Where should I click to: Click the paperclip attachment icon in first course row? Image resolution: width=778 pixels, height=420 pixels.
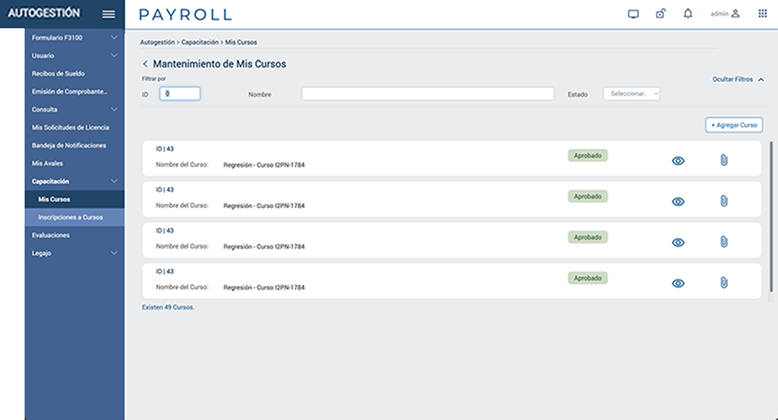tap(723, 160)
